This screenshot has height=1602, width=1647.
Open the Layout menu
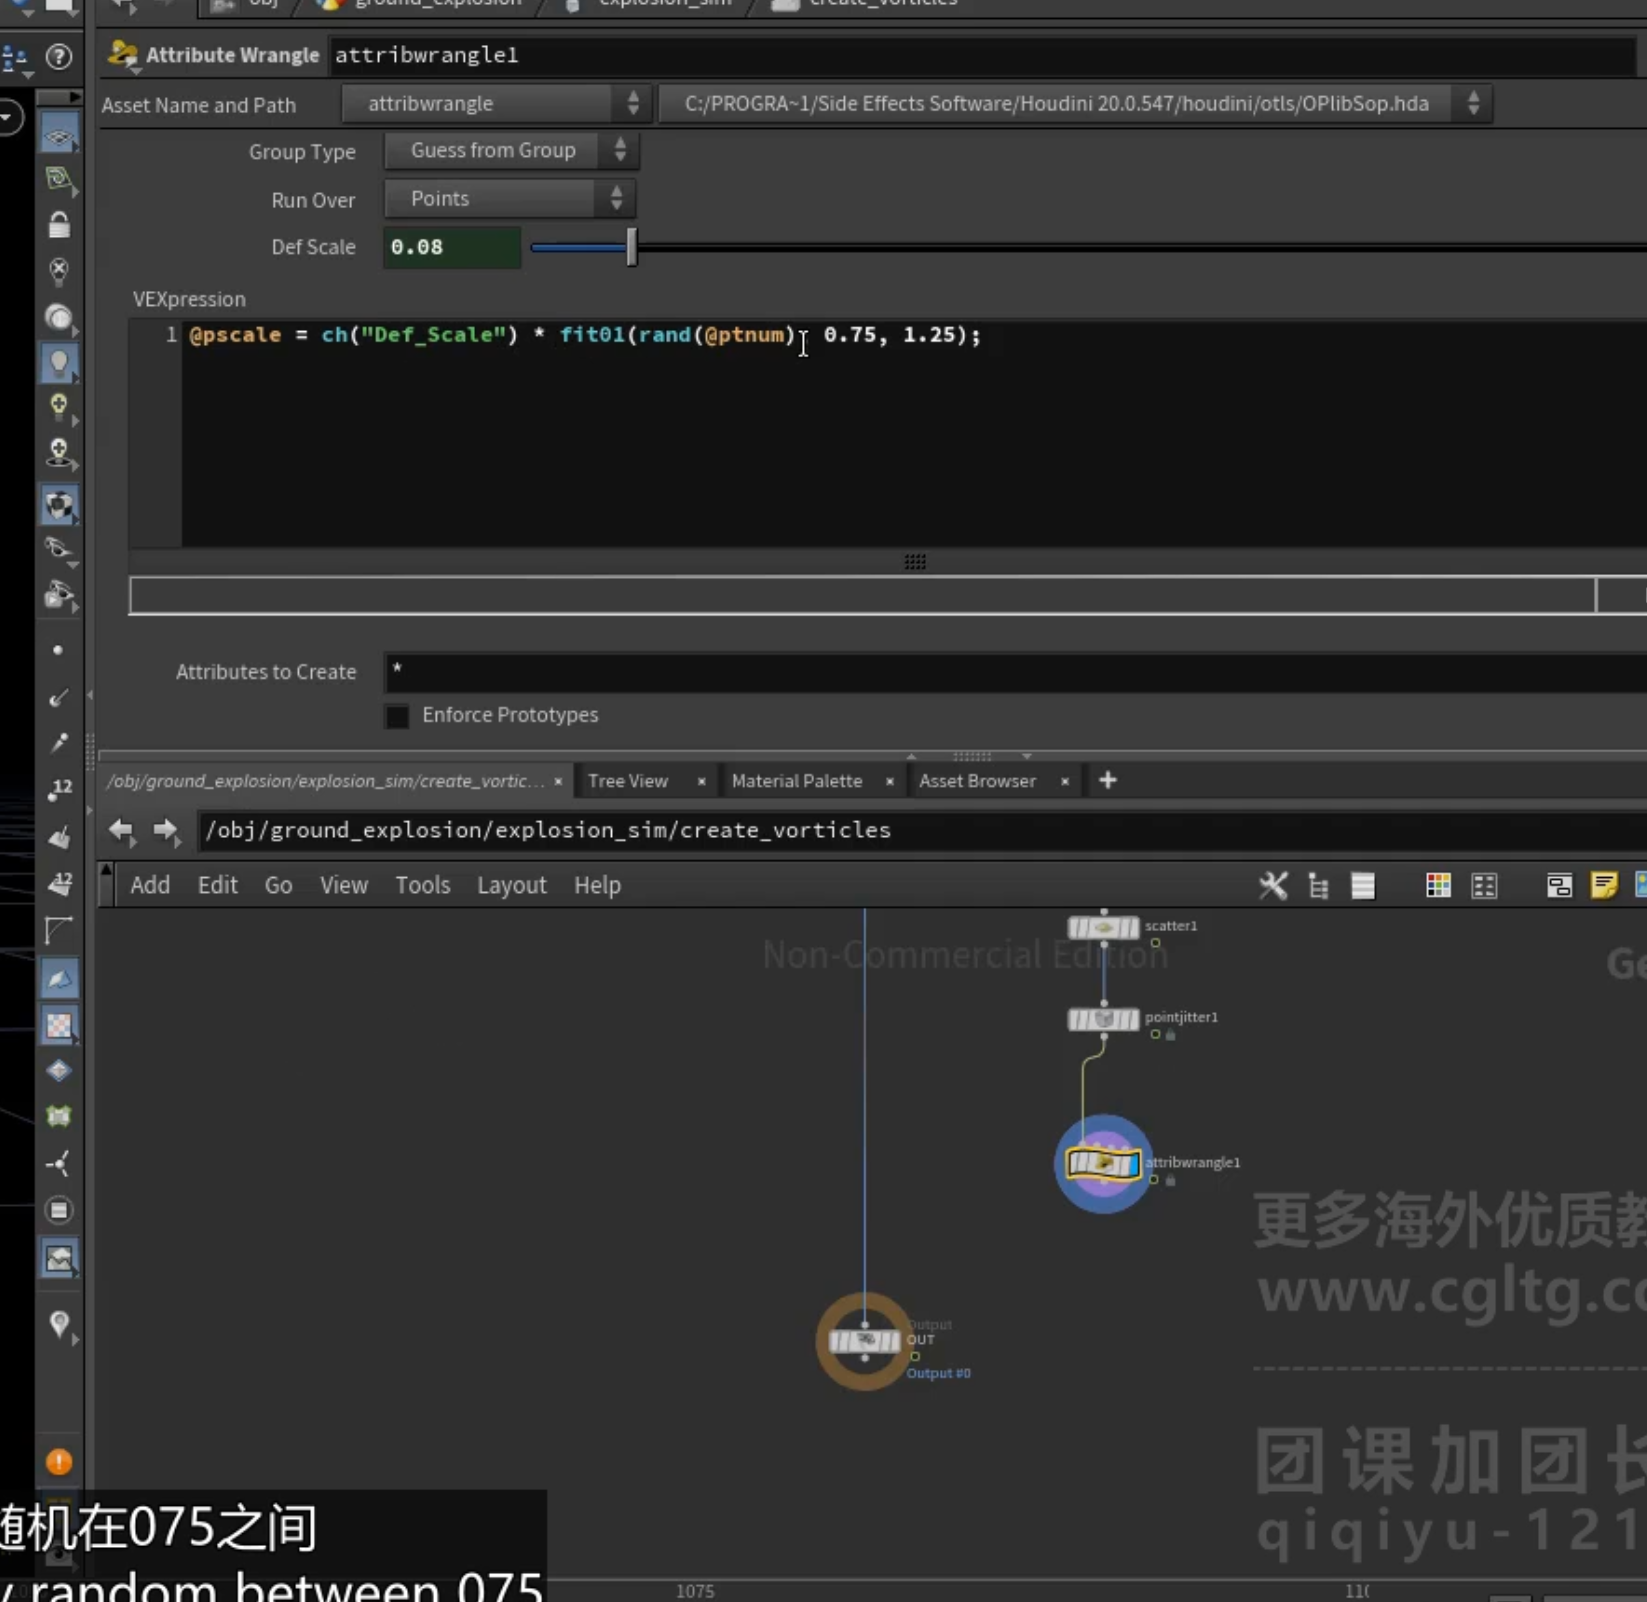tap(512, 885)
